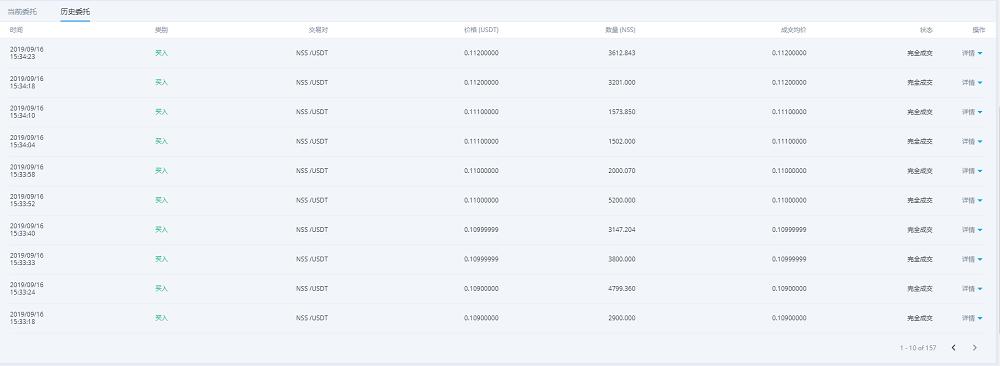This screenshot has width=1000, height=366.
Task: Open 详情 for the 15:33:24 order
Action: (972, 288)
